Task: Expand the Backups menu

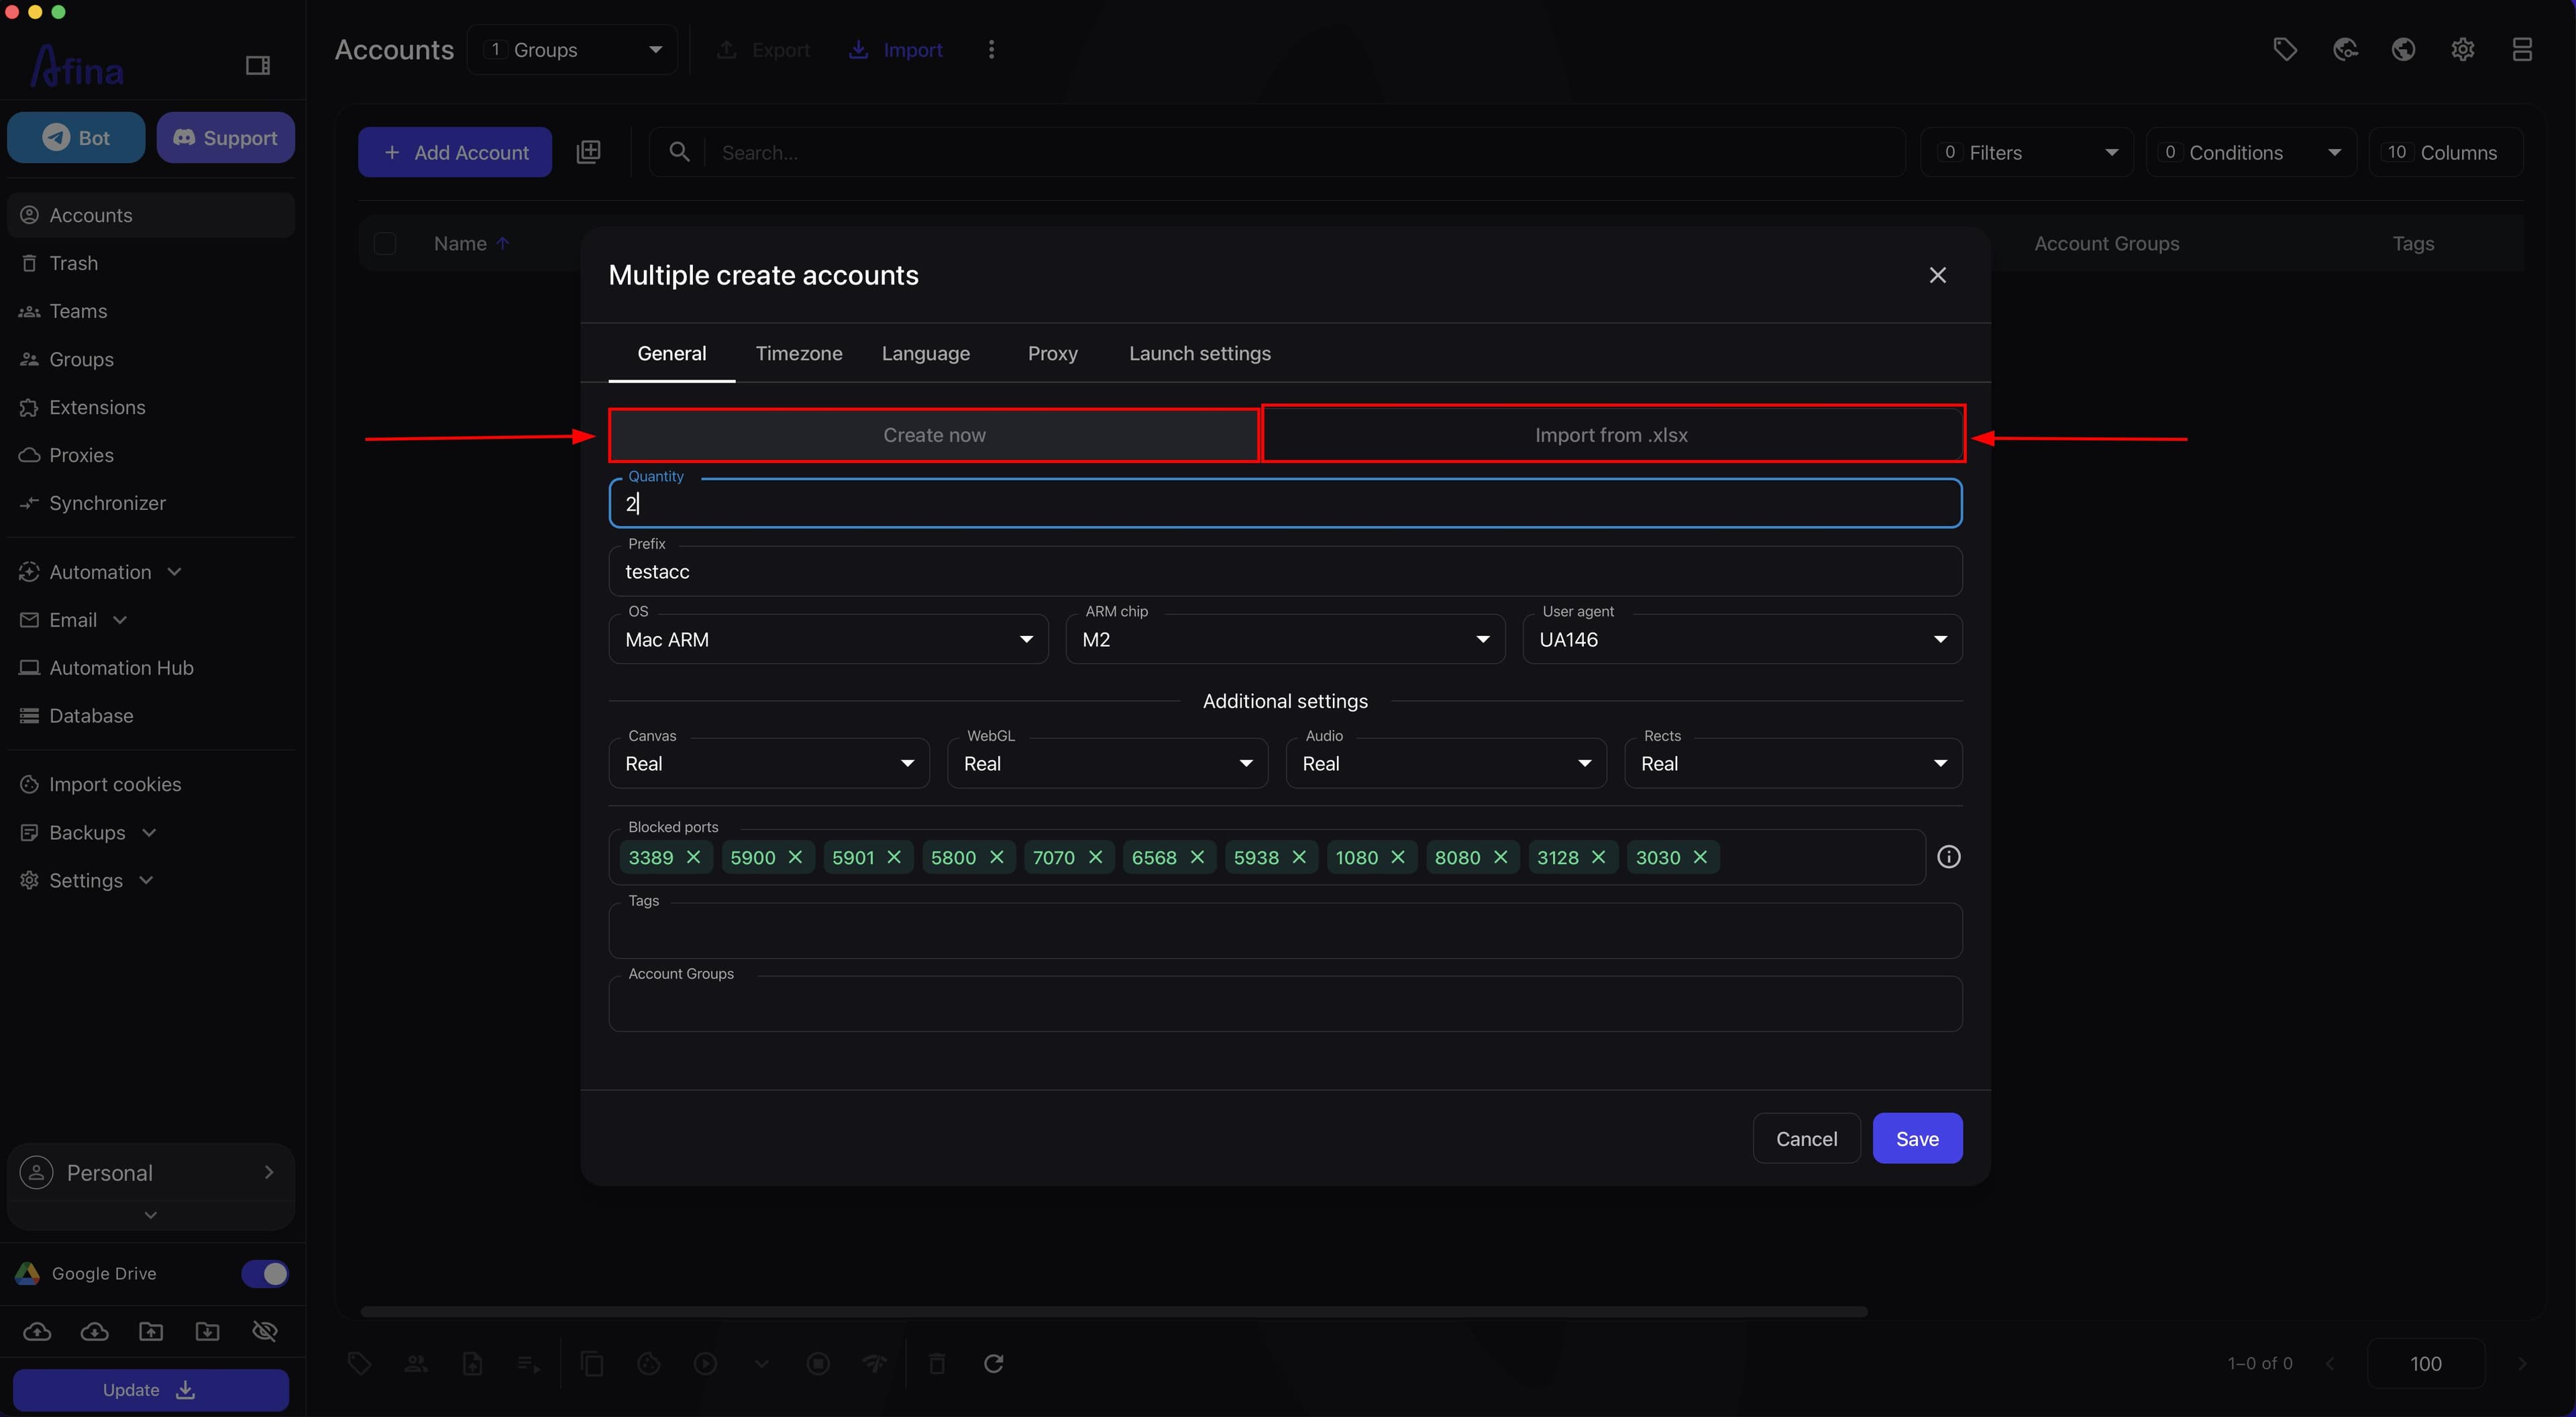Action: (151, 833)
